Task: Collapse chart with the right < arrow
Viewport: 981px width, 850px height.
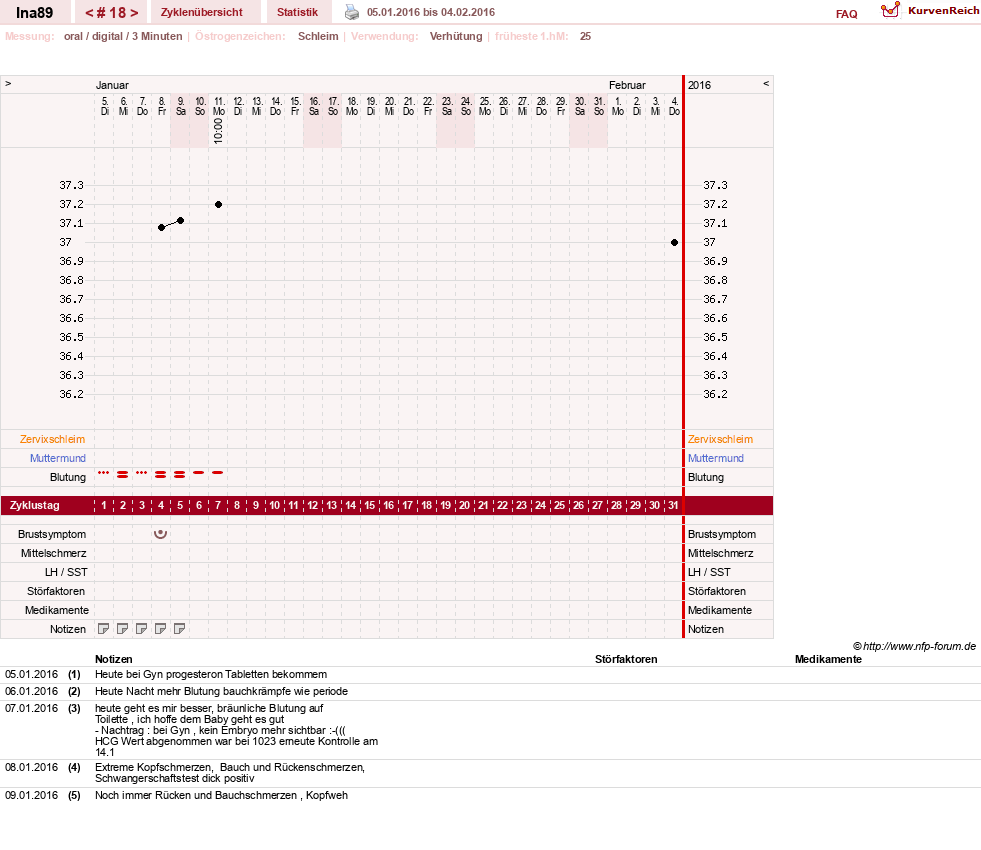Action: pyautogui.click(x=766, y=83)
